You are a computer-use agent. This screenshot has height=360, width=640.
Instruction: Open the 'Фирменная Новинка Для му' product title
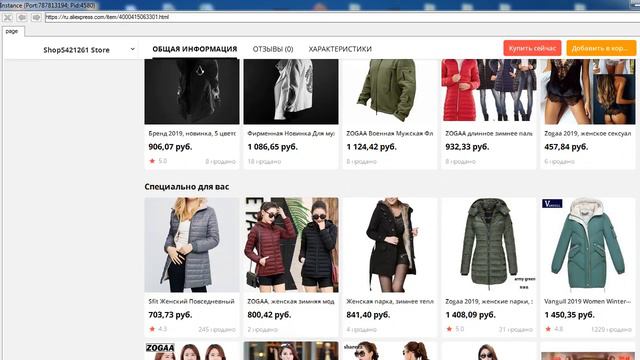pos(291,133)
